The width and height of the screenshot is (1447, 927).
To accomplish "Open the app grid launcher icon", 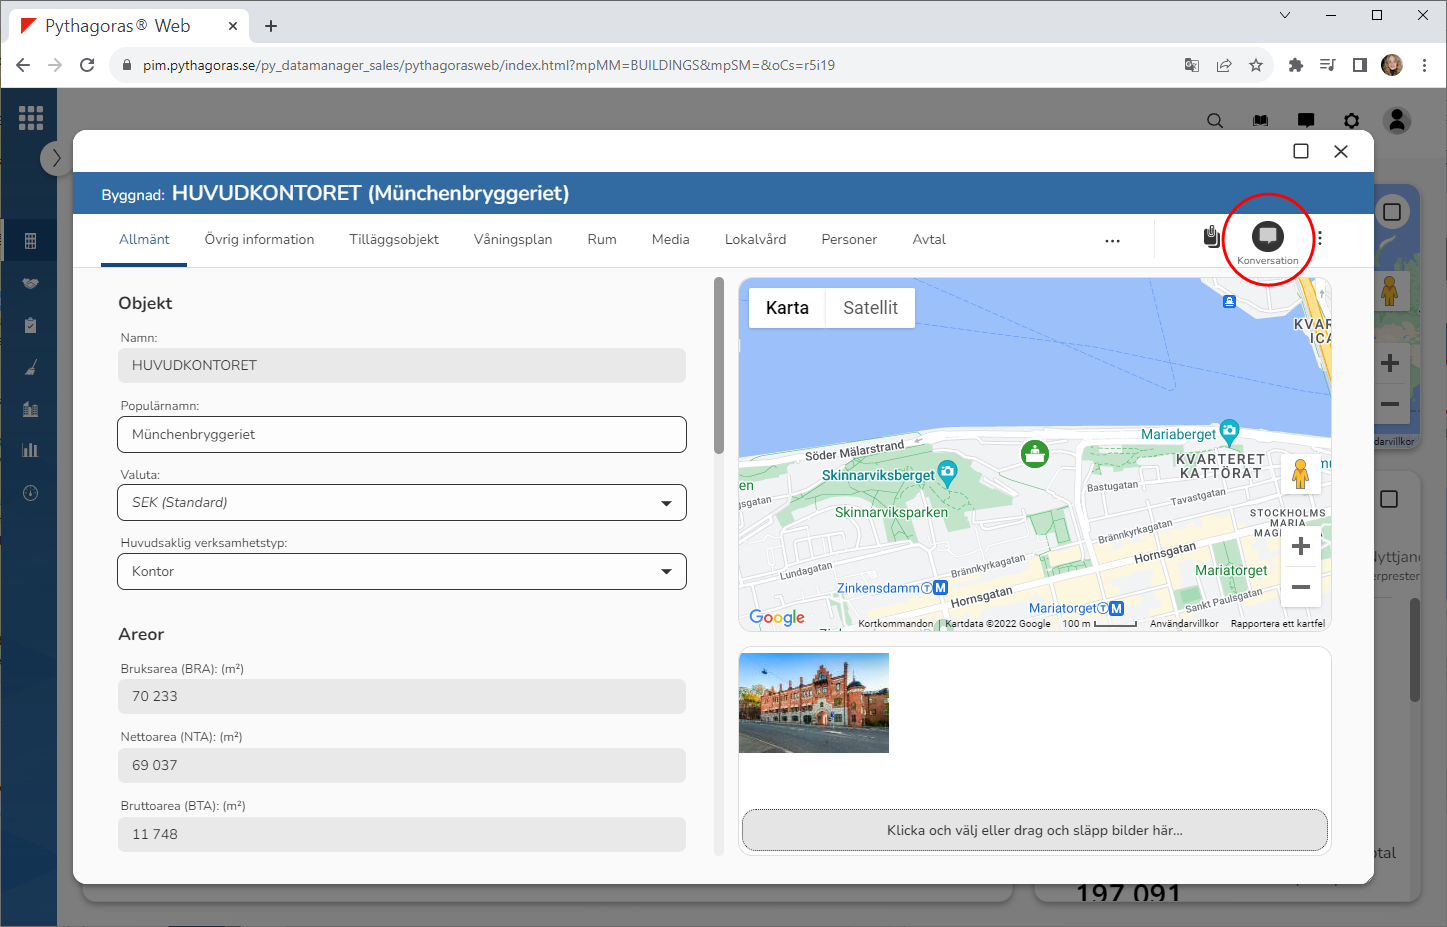I will pos(31,118).
